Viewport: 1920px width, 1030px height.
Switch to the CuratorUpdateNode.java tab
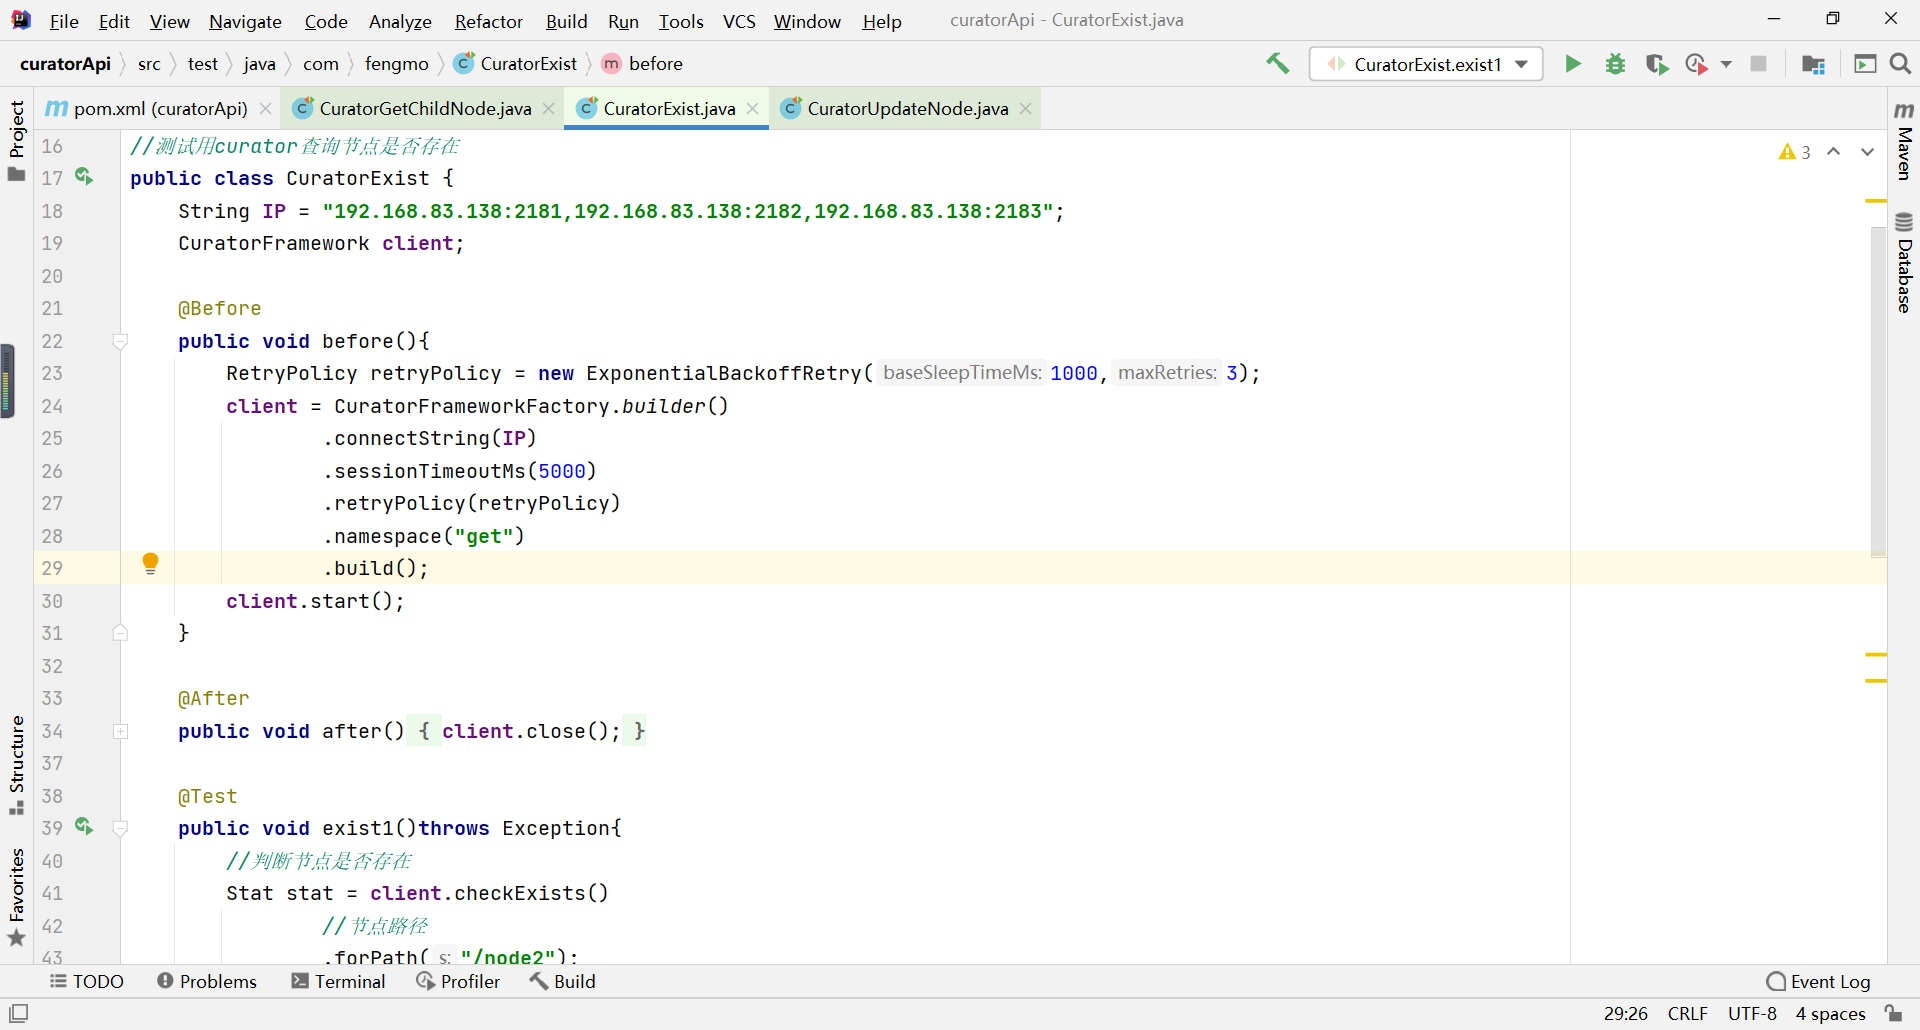[x=907, y=108]
